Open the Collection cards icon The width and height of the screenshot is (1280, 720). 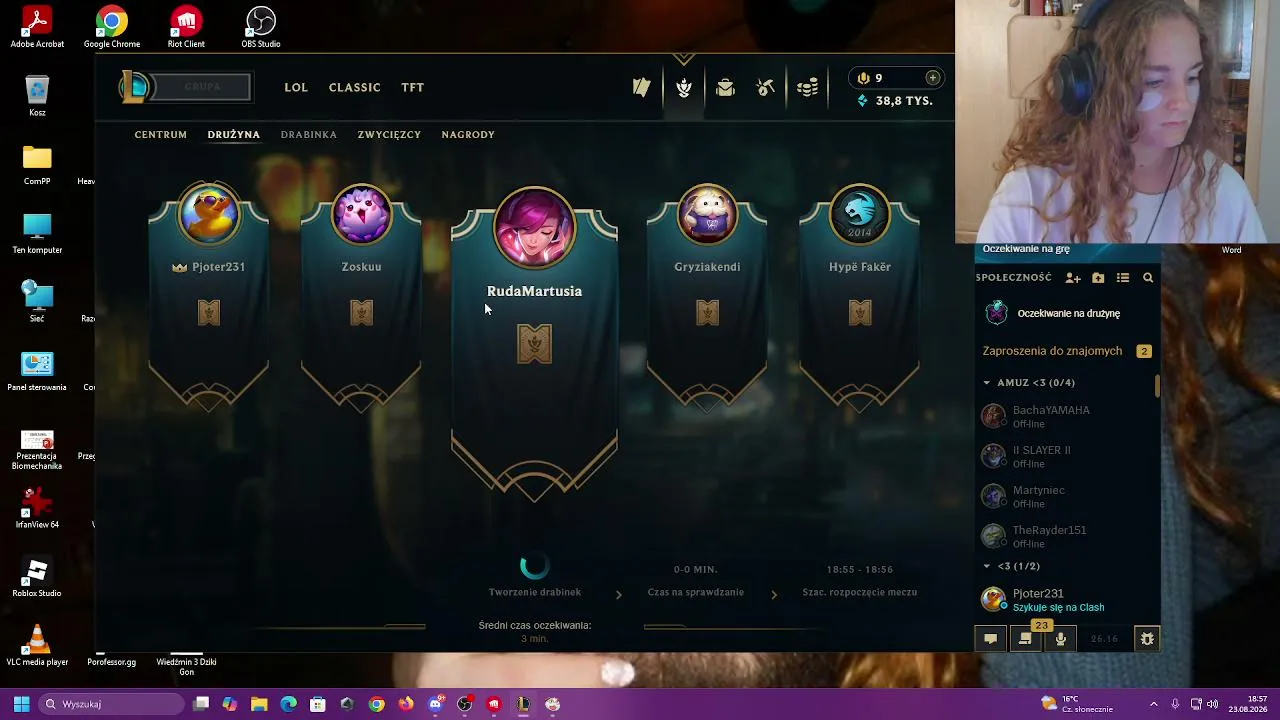pyautogui.click(x=642, y=88)
